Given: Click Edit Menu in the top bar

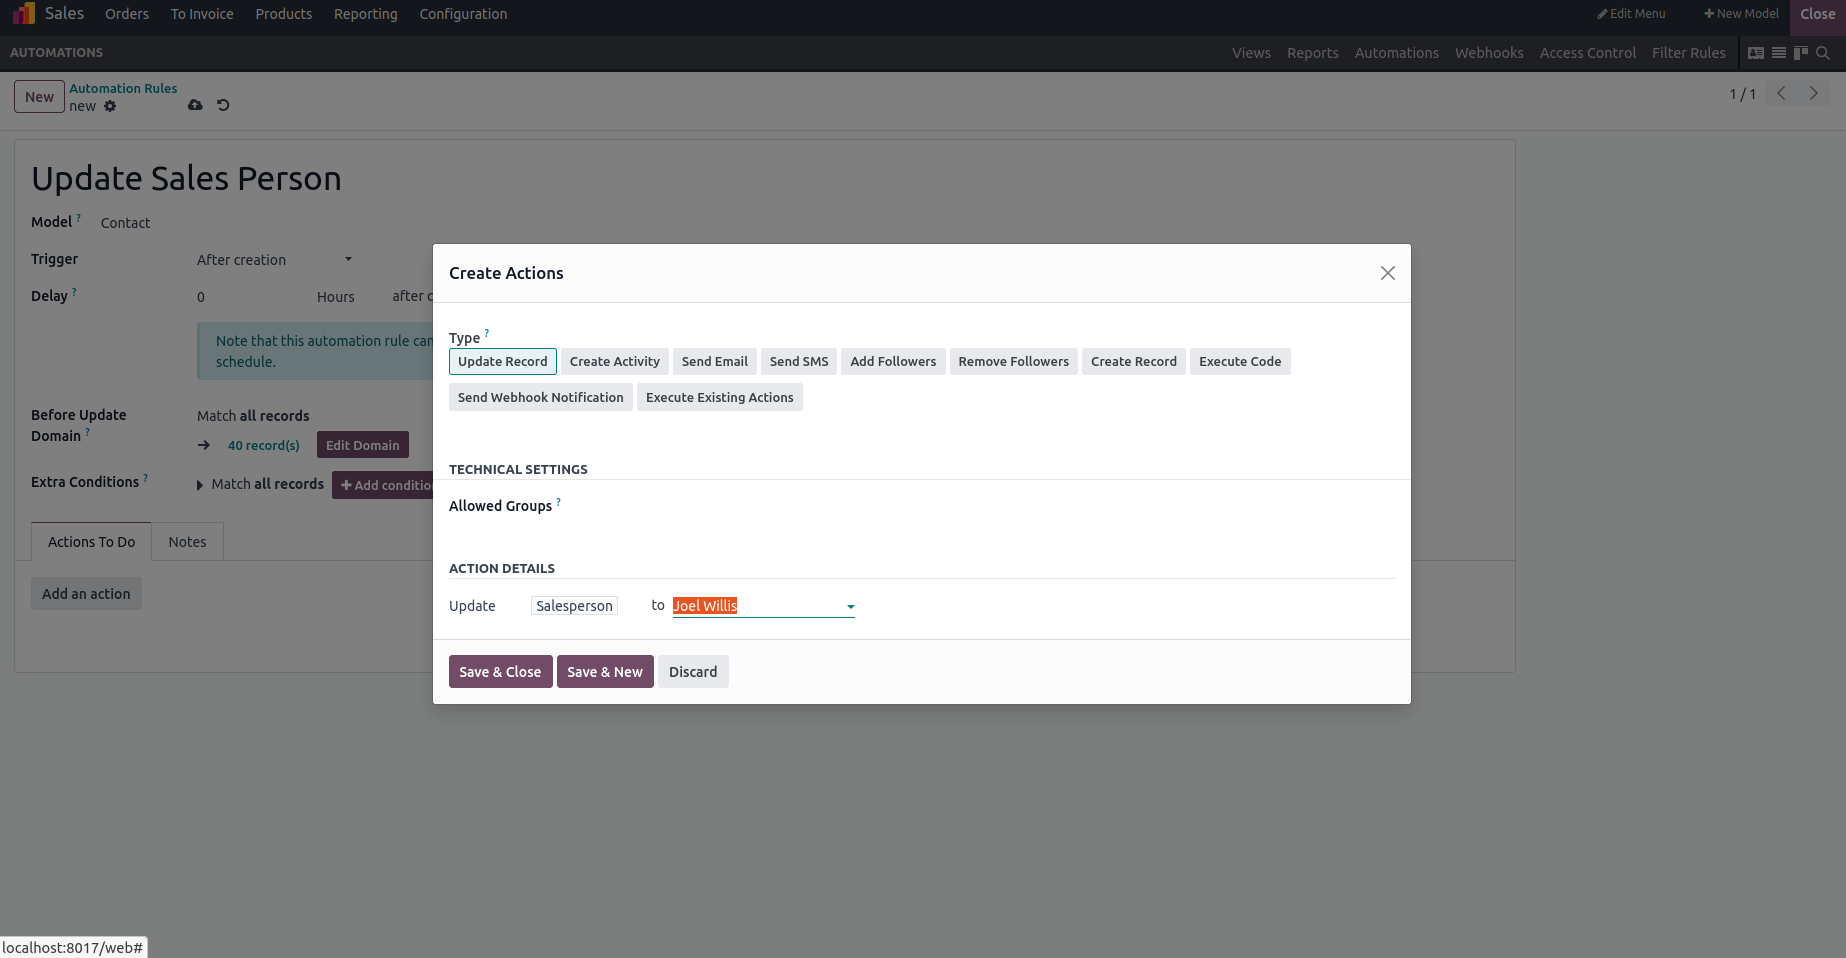Looking at the screenshot, I should click(x=1631, y=14).
